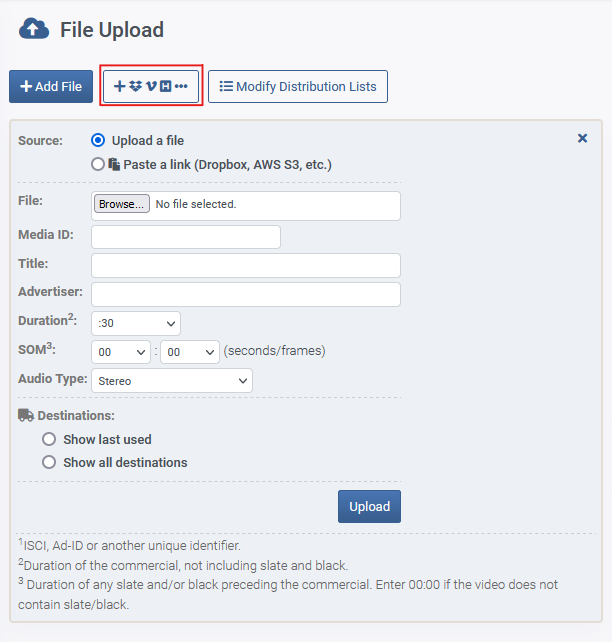This screenshot has height=642, width=612.
Task: Click the list icon on Modify Distribution Lists
Action: 226,86
